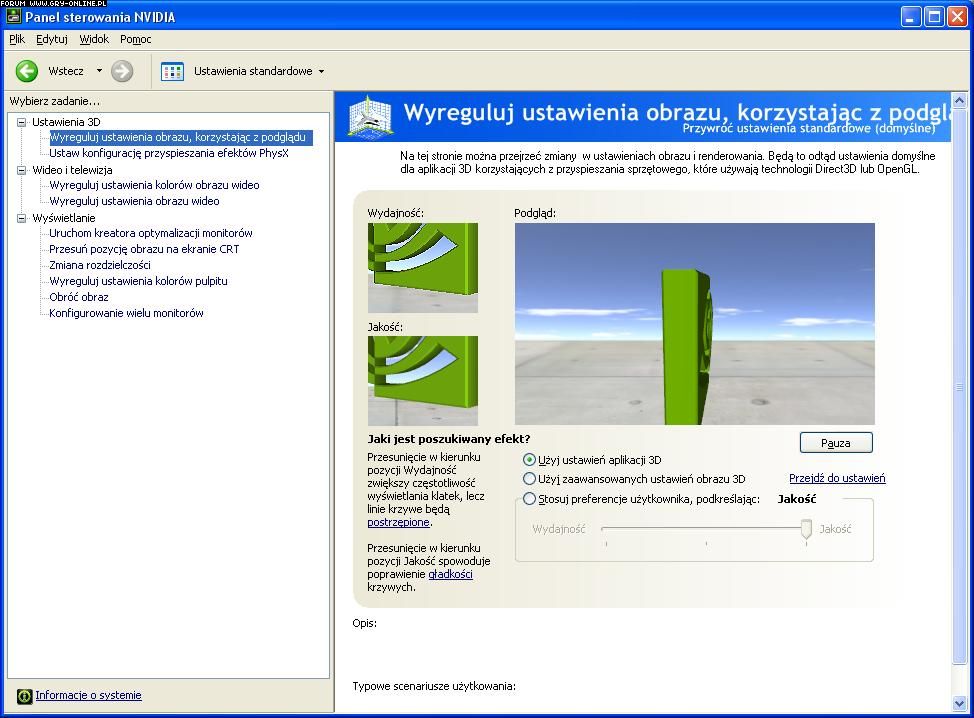
Task: Click the Ustawienia 3D tree label
Action: [x=66, y=122]
